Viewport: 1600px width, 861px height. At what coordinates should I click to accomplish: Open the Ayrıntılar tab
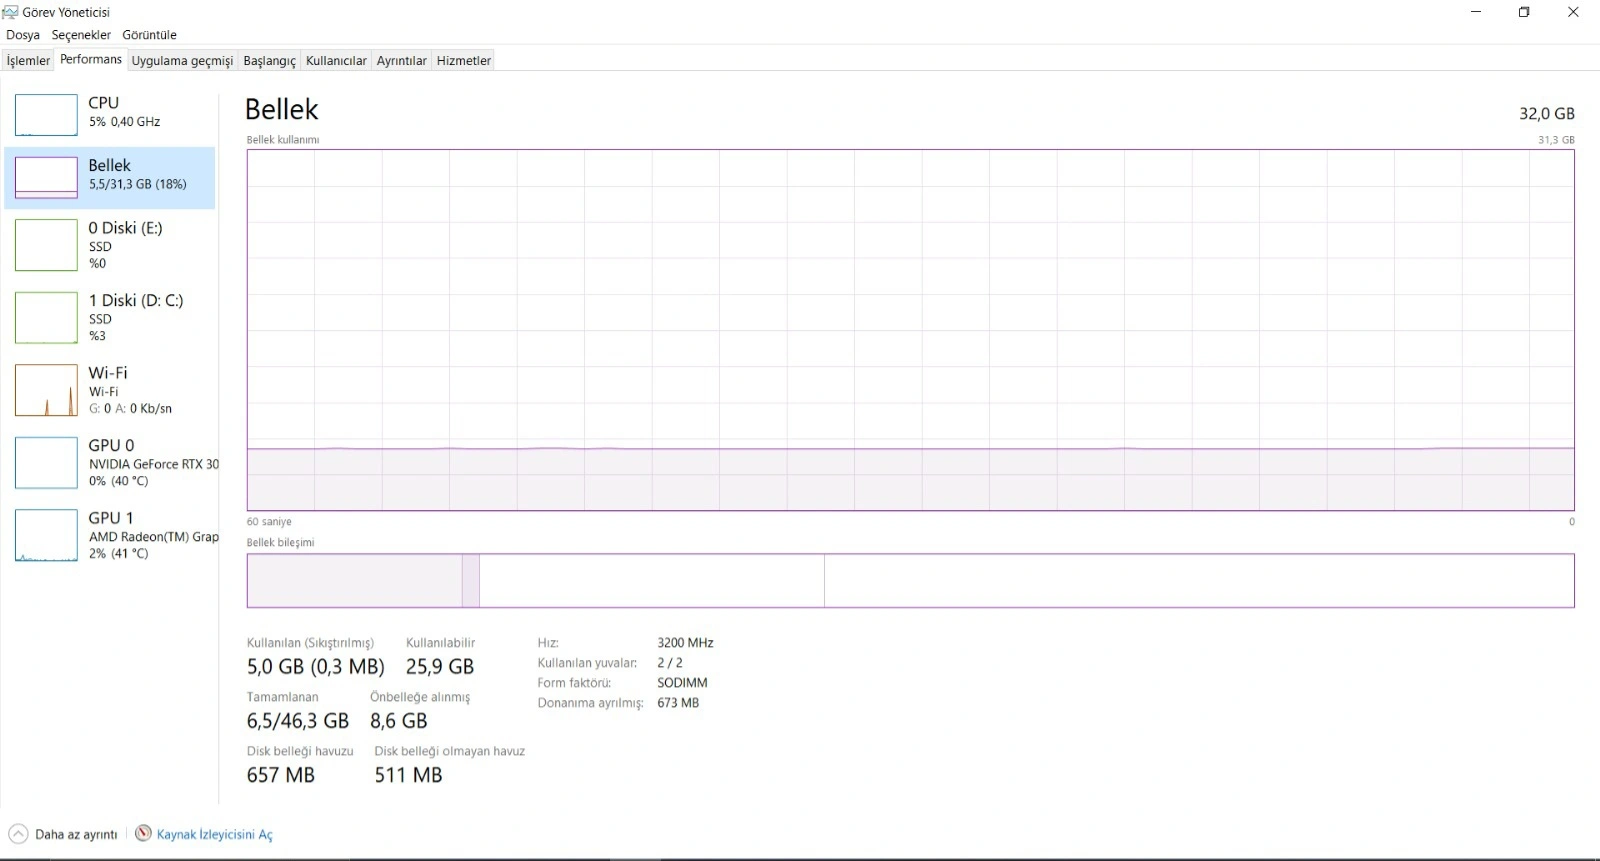point(401,61)
